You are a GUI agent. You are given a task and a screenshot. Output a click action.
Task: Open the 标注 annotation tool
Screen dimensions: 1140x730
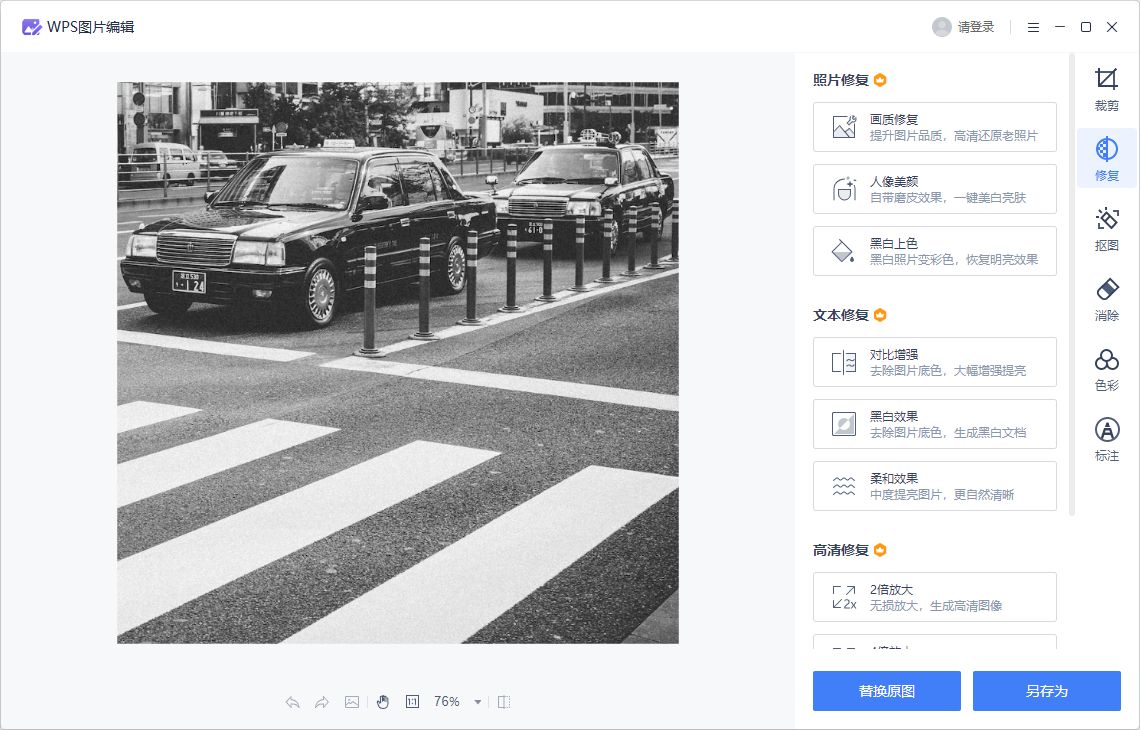coord(1106,439)
